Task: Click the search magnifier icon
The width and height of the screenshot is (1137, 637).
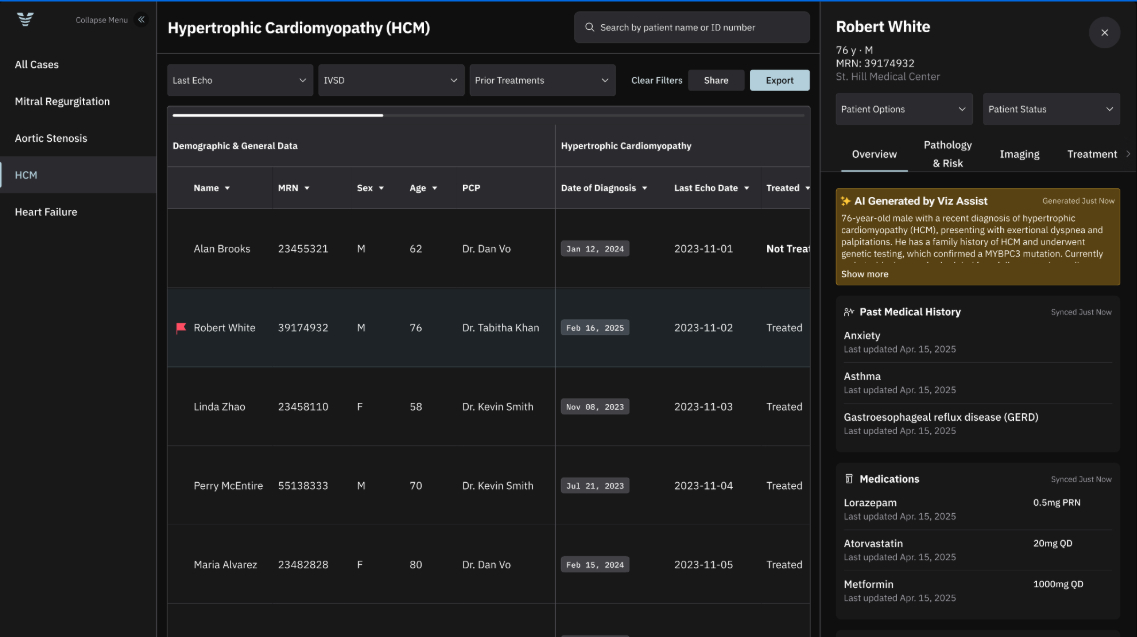Action: coord(589,28)
